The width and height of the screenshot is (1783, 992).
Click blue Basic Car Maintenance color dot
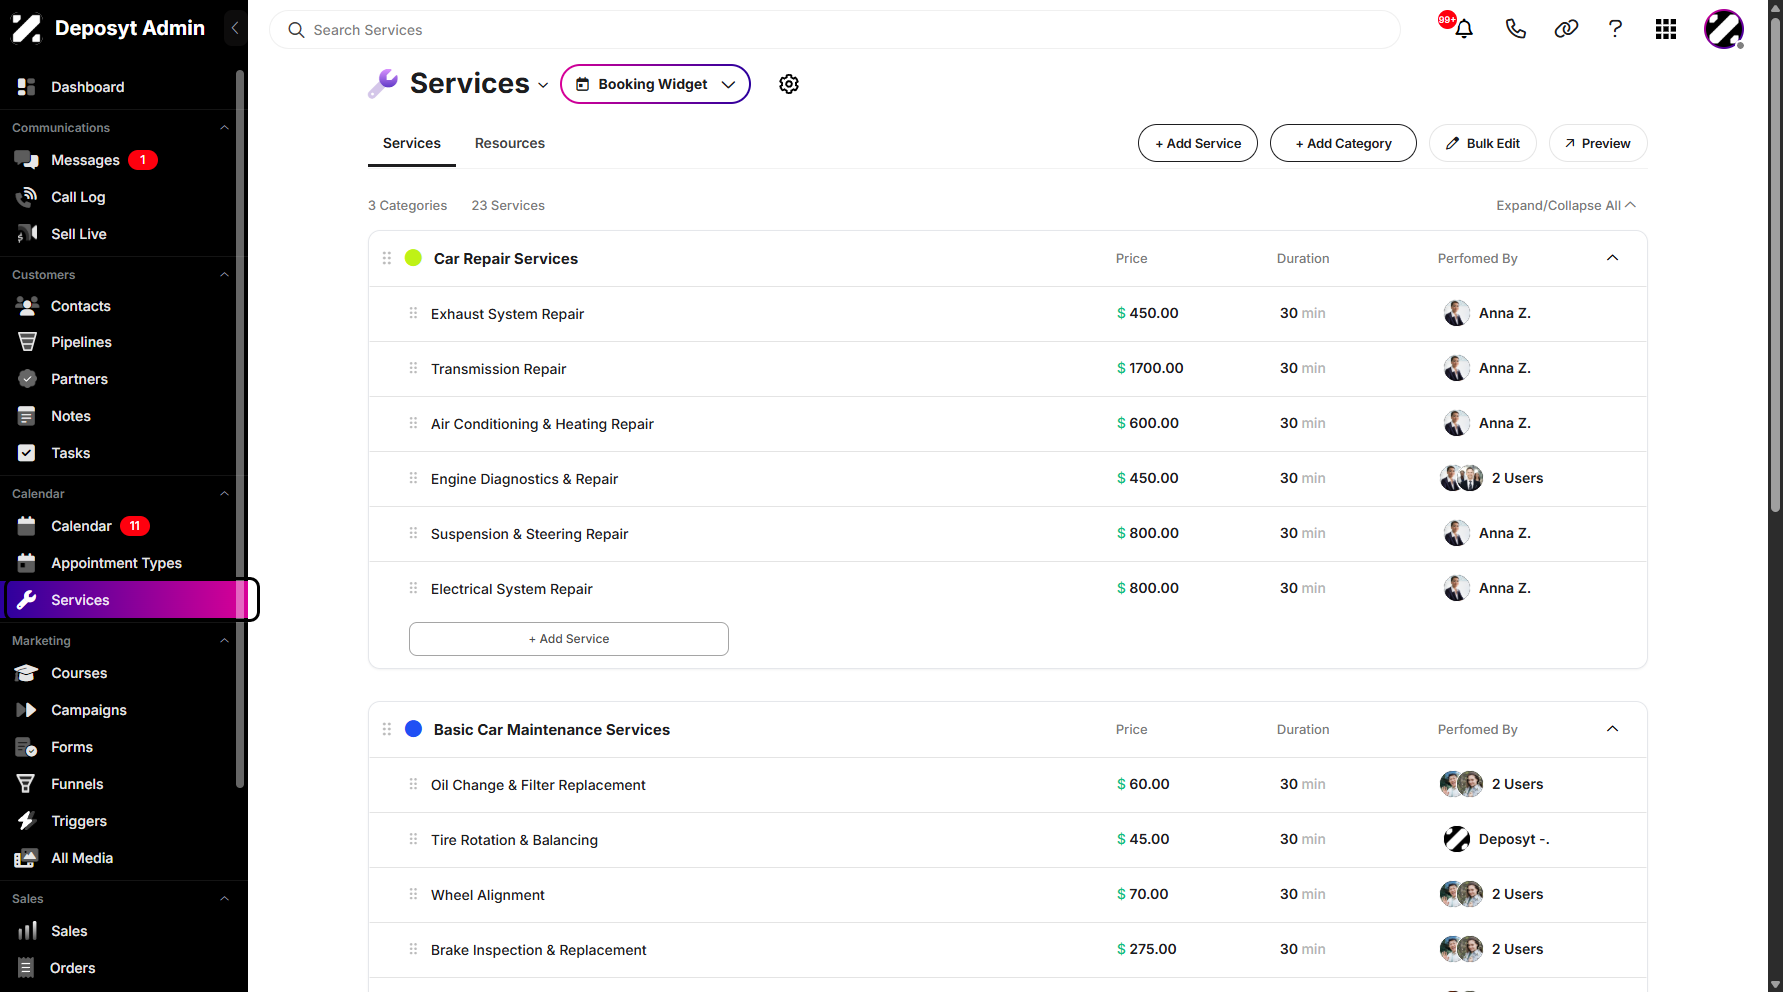point(413,729)
